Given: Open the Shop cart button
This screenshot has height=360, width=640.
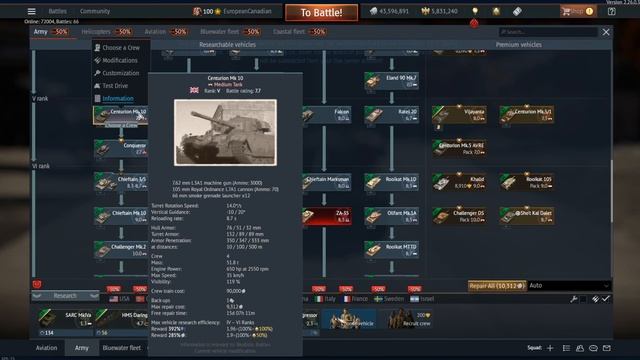Looking at the screenshot, I should pos(577,11).
